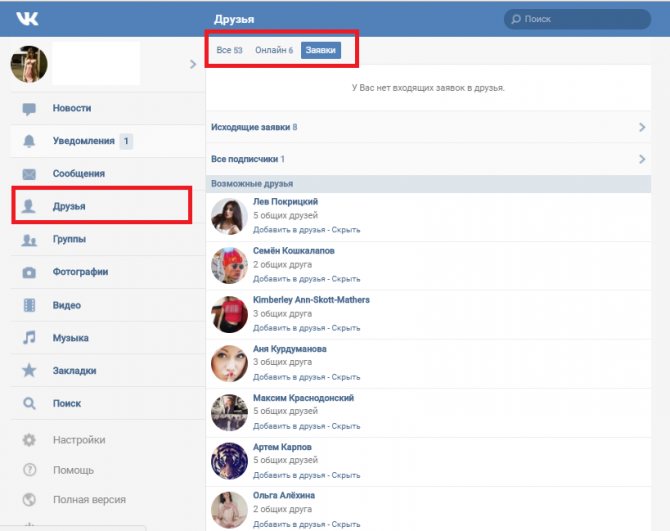This screenshot has width=670, height=531.
Task: Open Музыка note icon
Action: click(29, 337)
